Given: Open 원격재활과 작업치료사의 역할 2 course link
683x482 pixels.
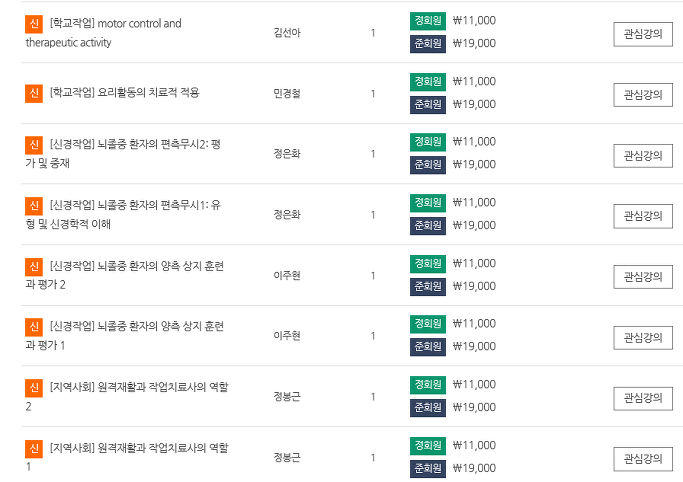Looking at the screenshot, I should 127,397.
